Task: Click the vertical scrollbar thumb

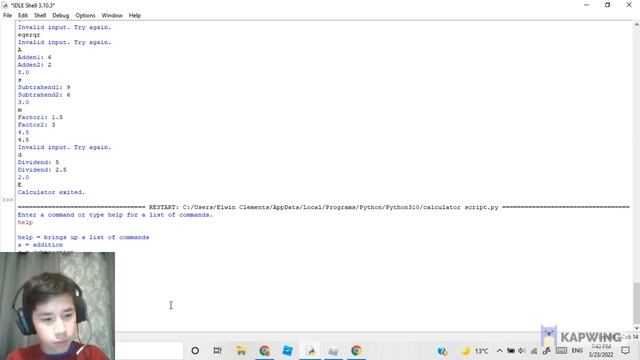Action: (636, 302)
